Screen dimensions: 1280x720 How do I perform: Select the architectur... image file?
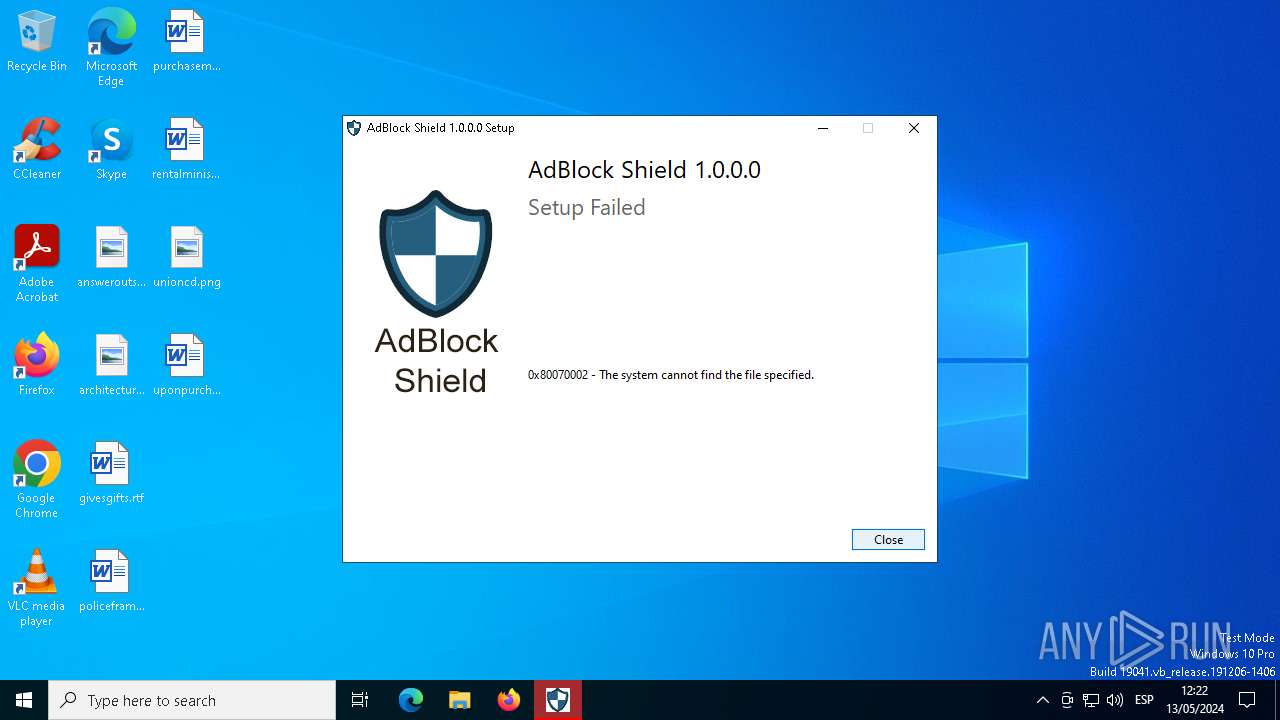(x=111, y=366)
